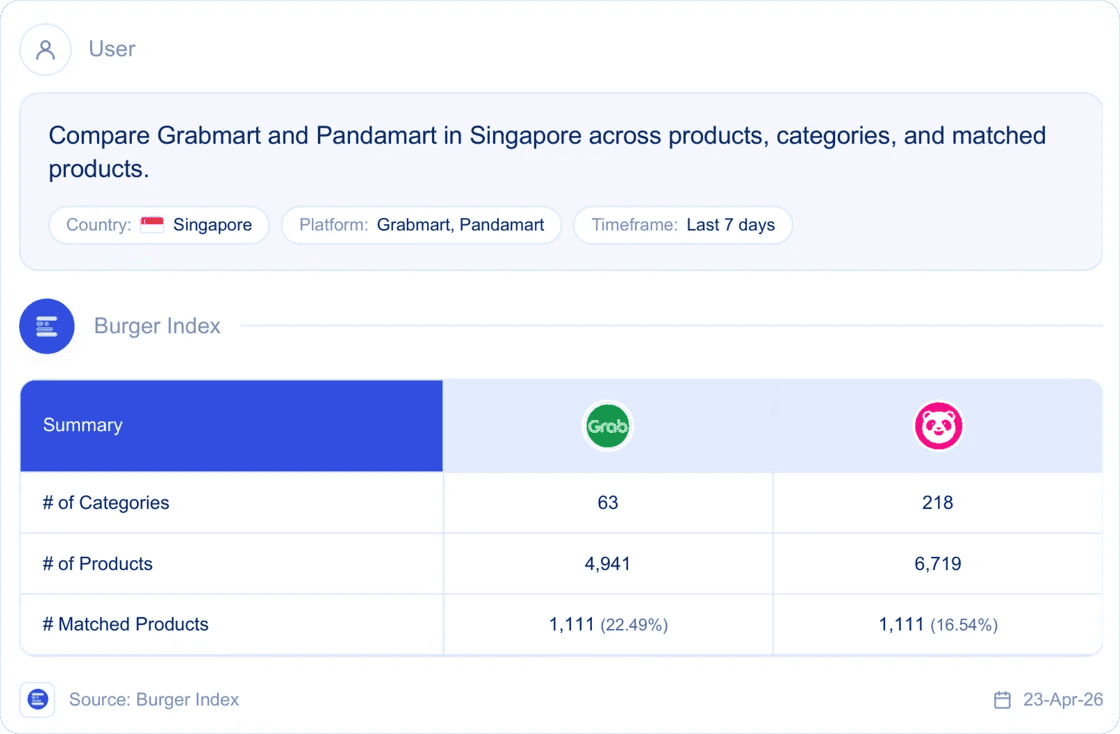Click the User avatar icon
This screenshot has width=1120, height=734.
tap(45, 49)
